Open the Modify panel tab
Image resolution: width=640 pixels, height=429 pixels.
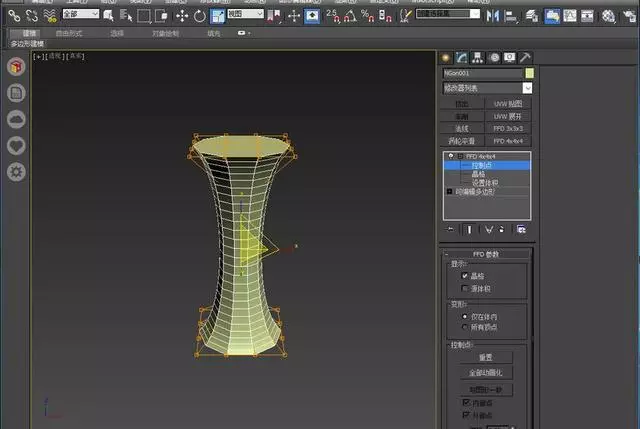(x=462, y=57)
